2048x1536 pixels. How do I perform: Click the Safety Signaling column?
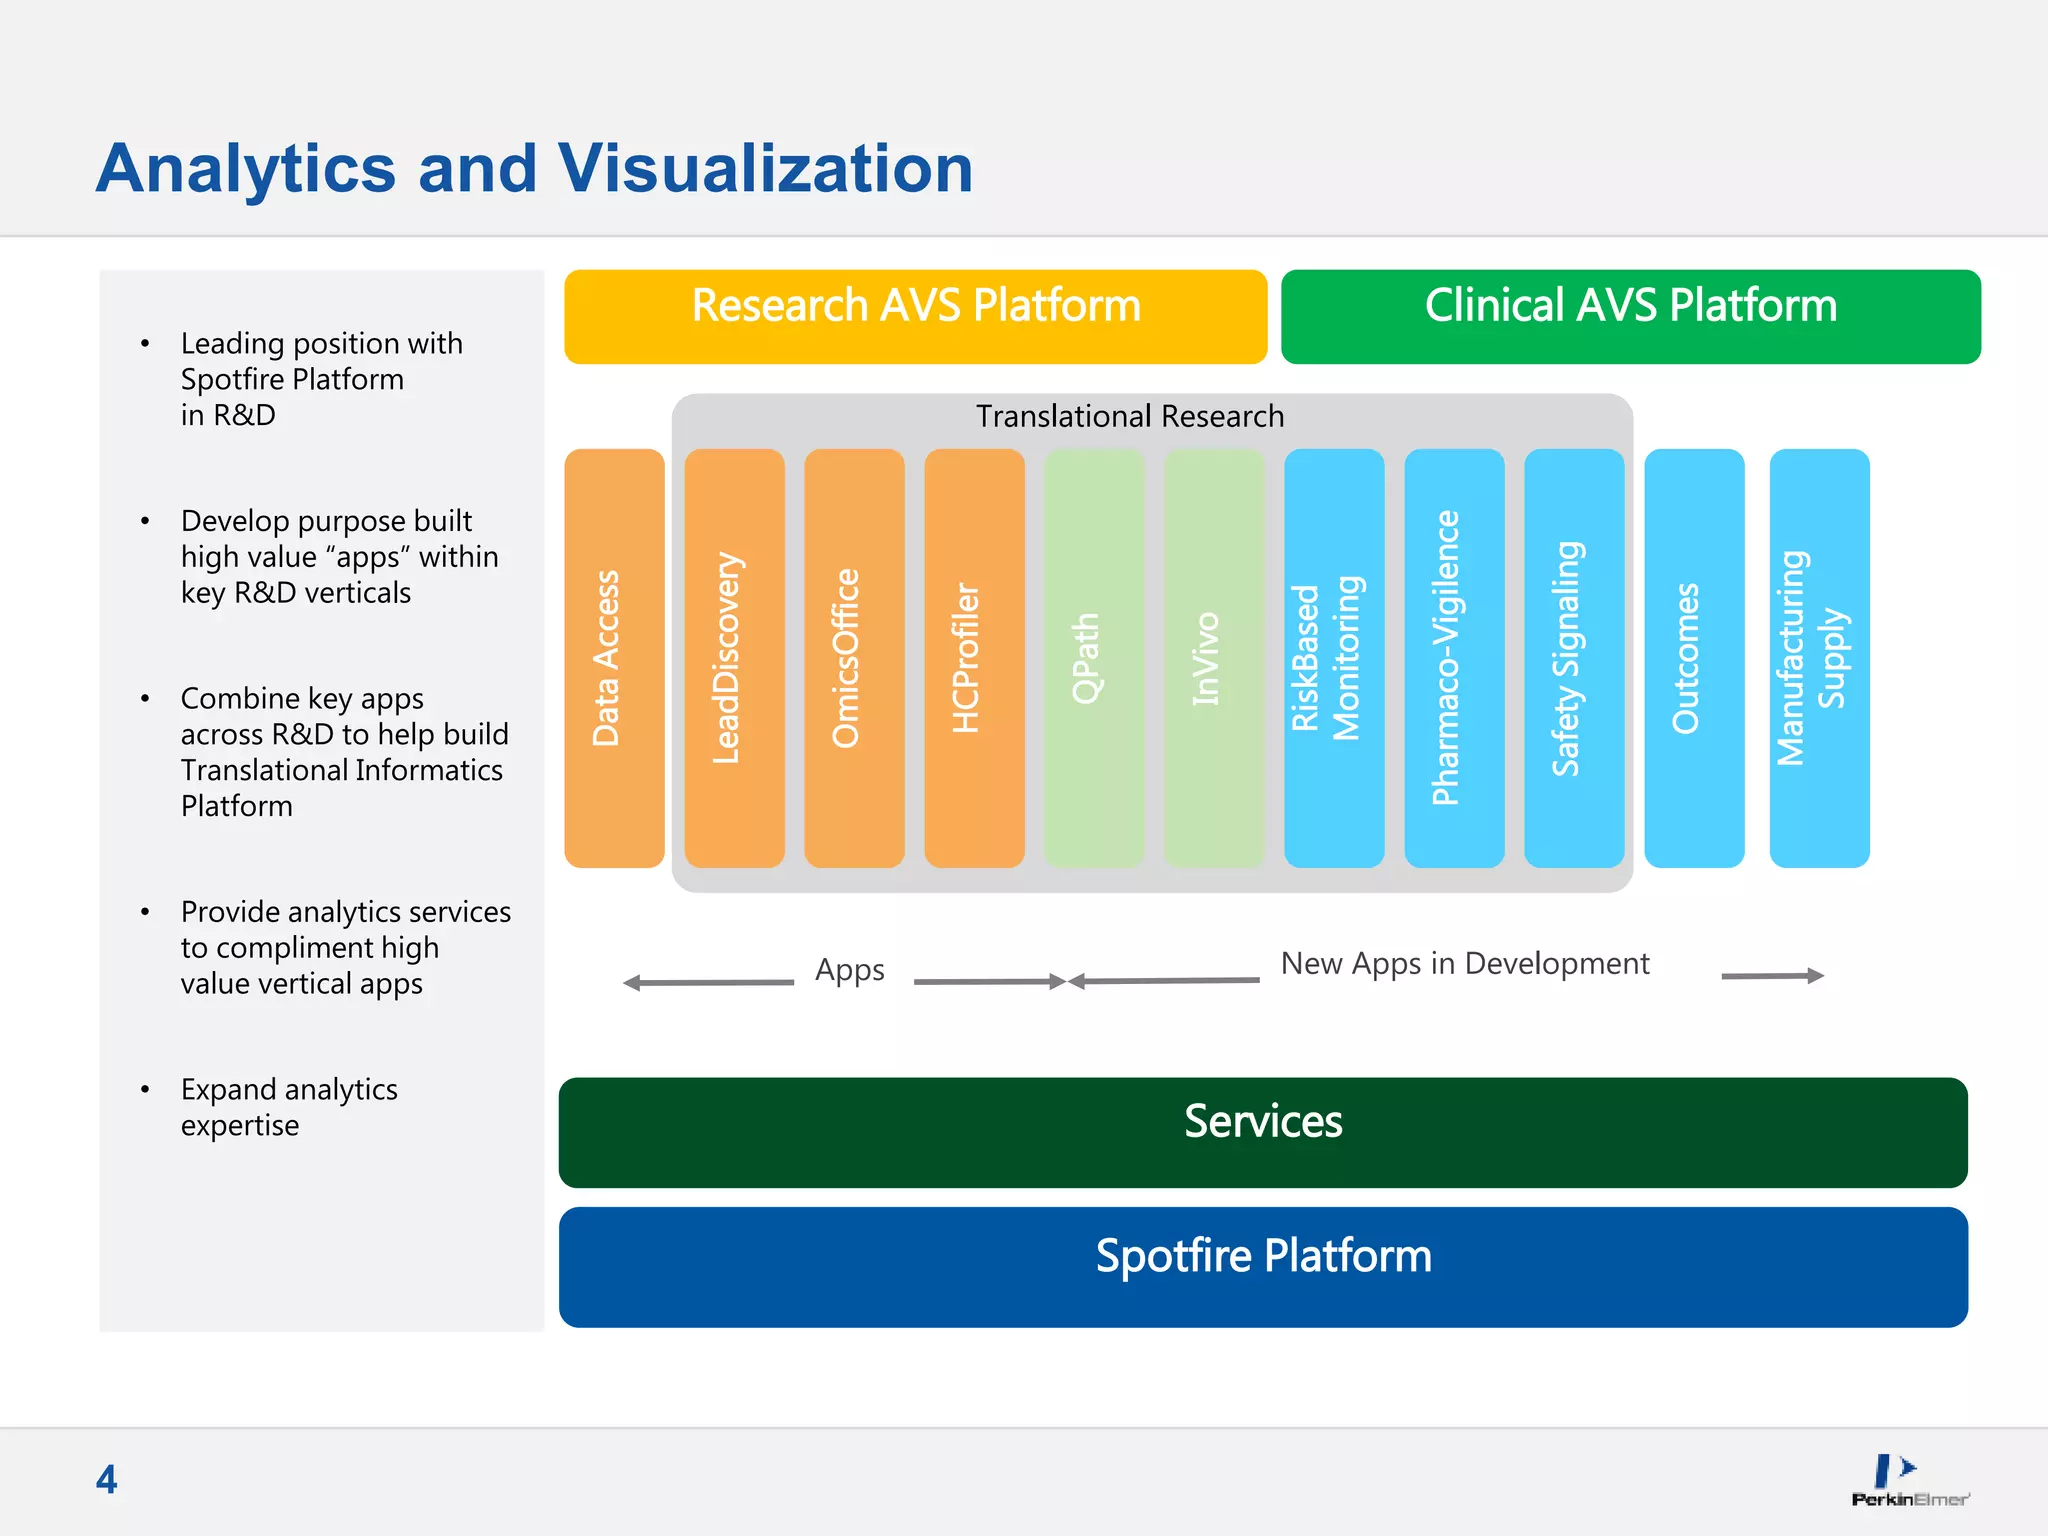pyautogui.click(x=1574, y=658)
